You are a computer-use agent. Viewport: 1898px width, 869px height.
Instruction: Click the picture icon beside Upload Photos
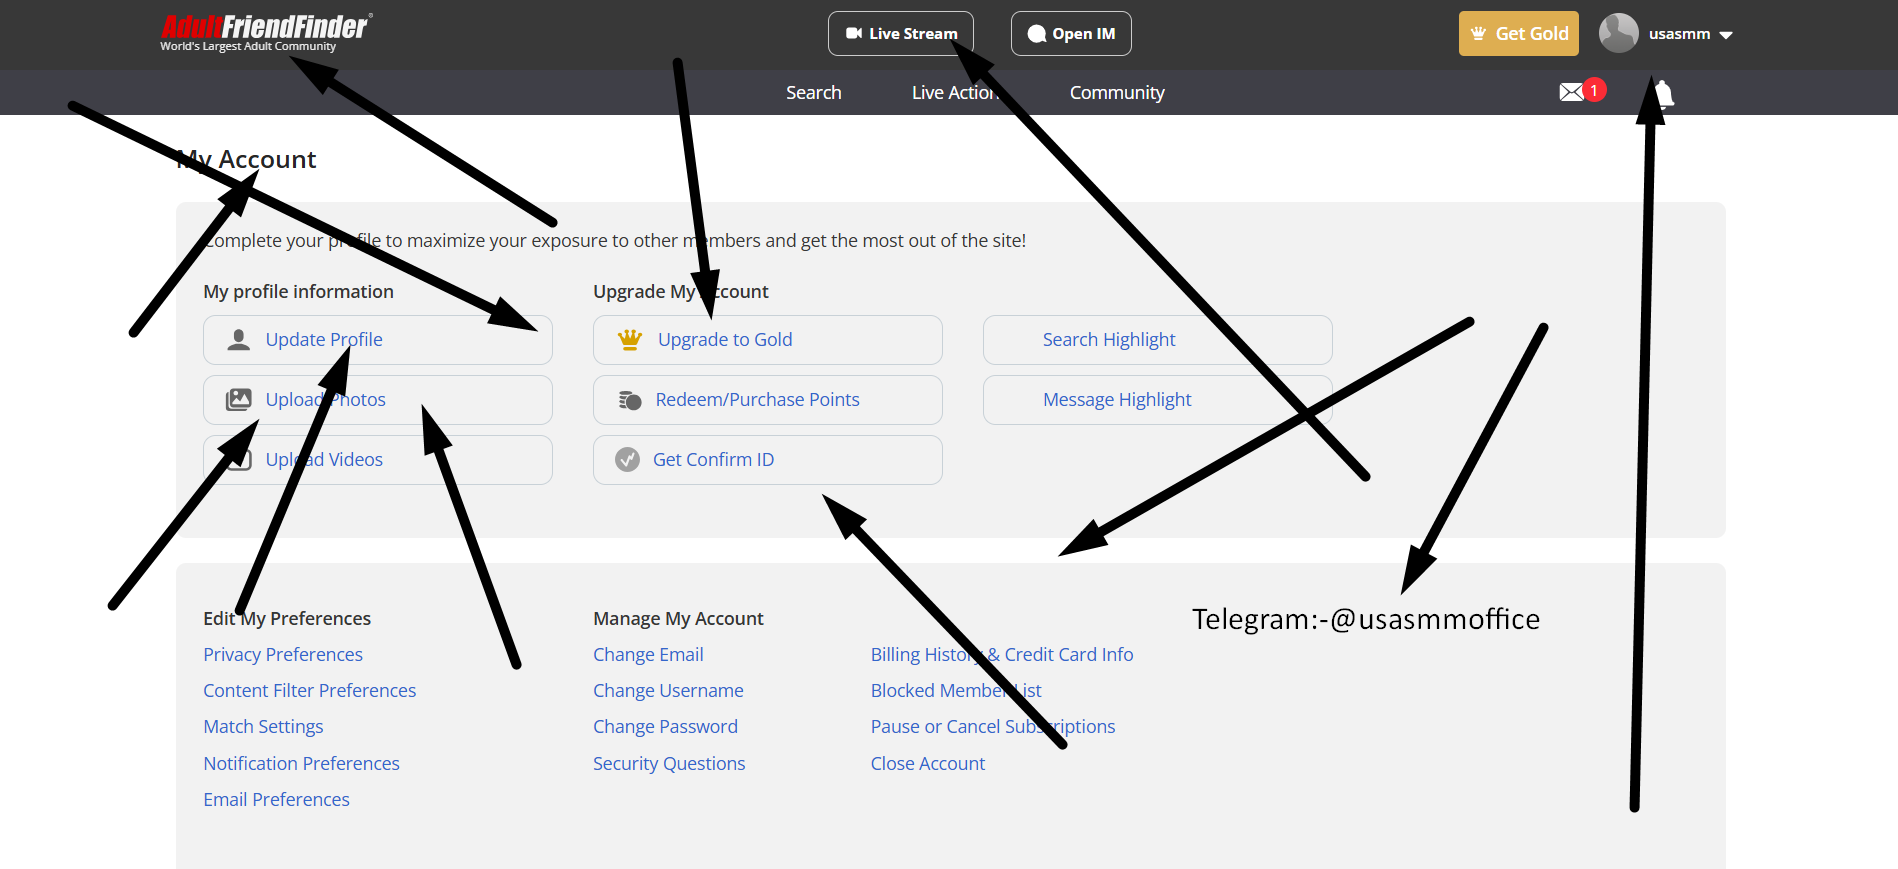239,400
